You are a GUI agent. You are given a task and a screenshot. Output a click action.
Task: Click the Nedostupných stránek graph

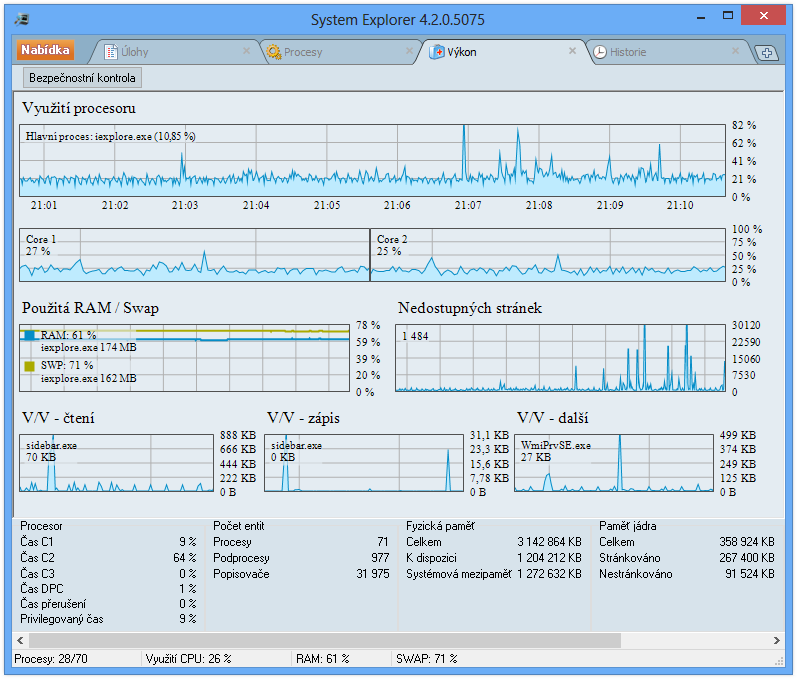[560, 358]
